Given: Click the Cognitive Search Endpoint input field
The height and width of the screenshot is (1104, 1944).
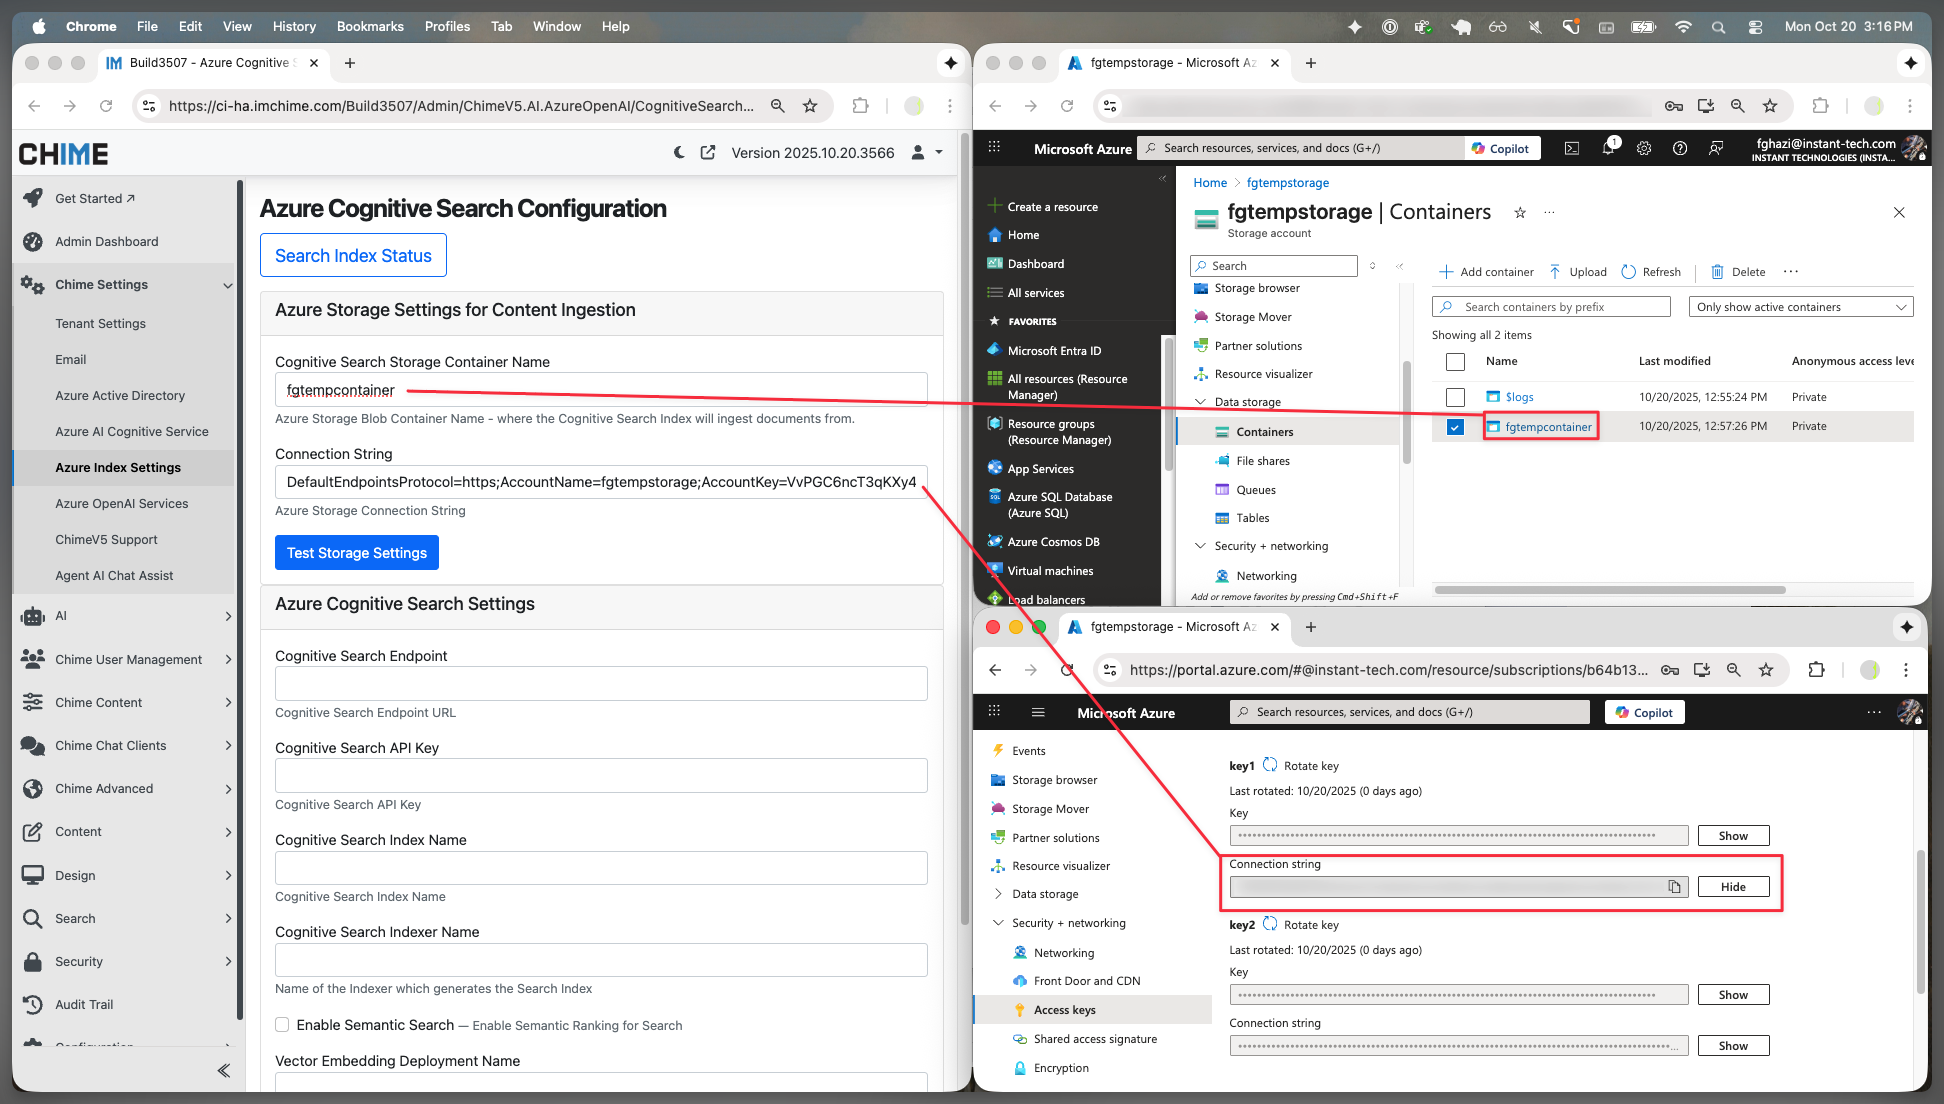Looking at the screenshot, I should [x=601, y=684].
